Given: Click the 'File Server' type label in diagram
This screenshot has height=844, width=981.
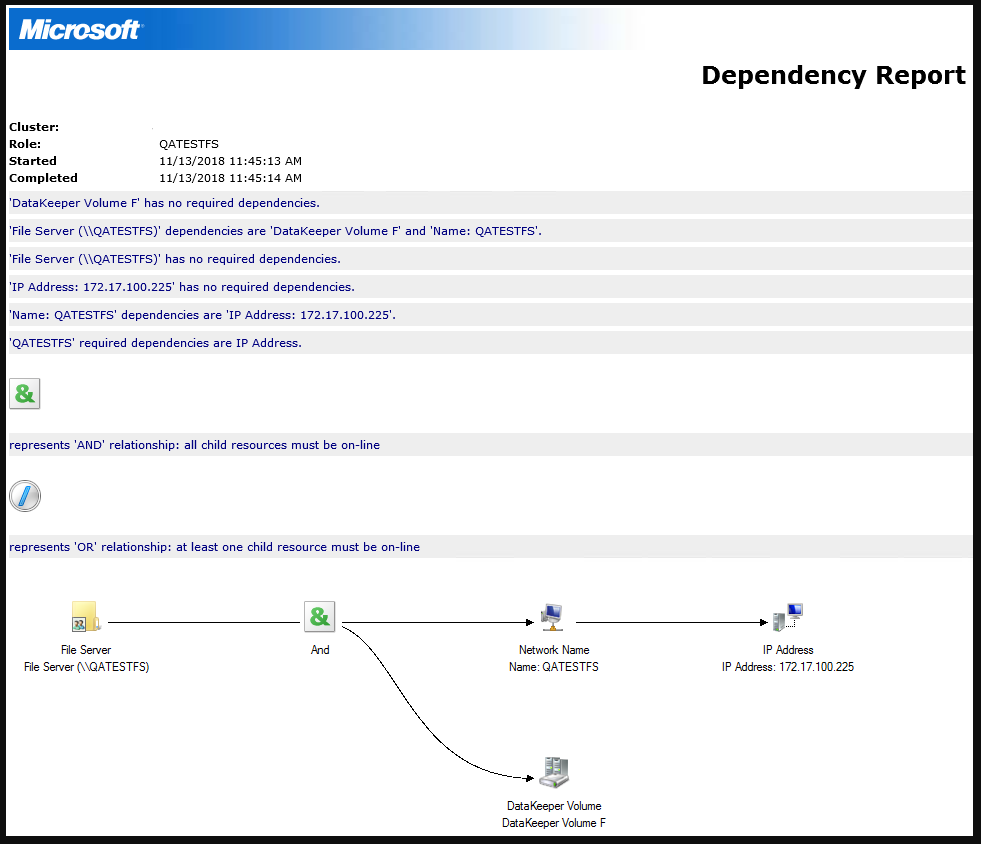Looking at the screenshot, I should 86,650.
